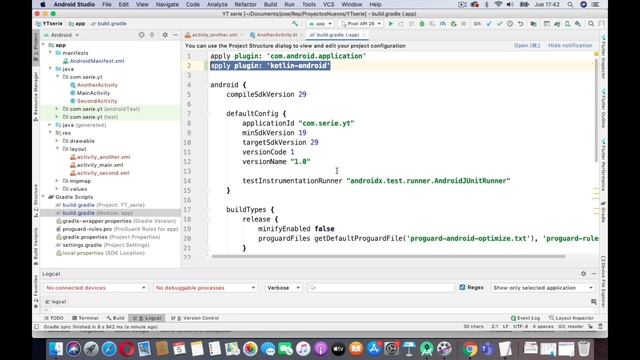Open Show only selected application dropdown
This screenshot has width=640, height=360.
(x=543, y=288)
